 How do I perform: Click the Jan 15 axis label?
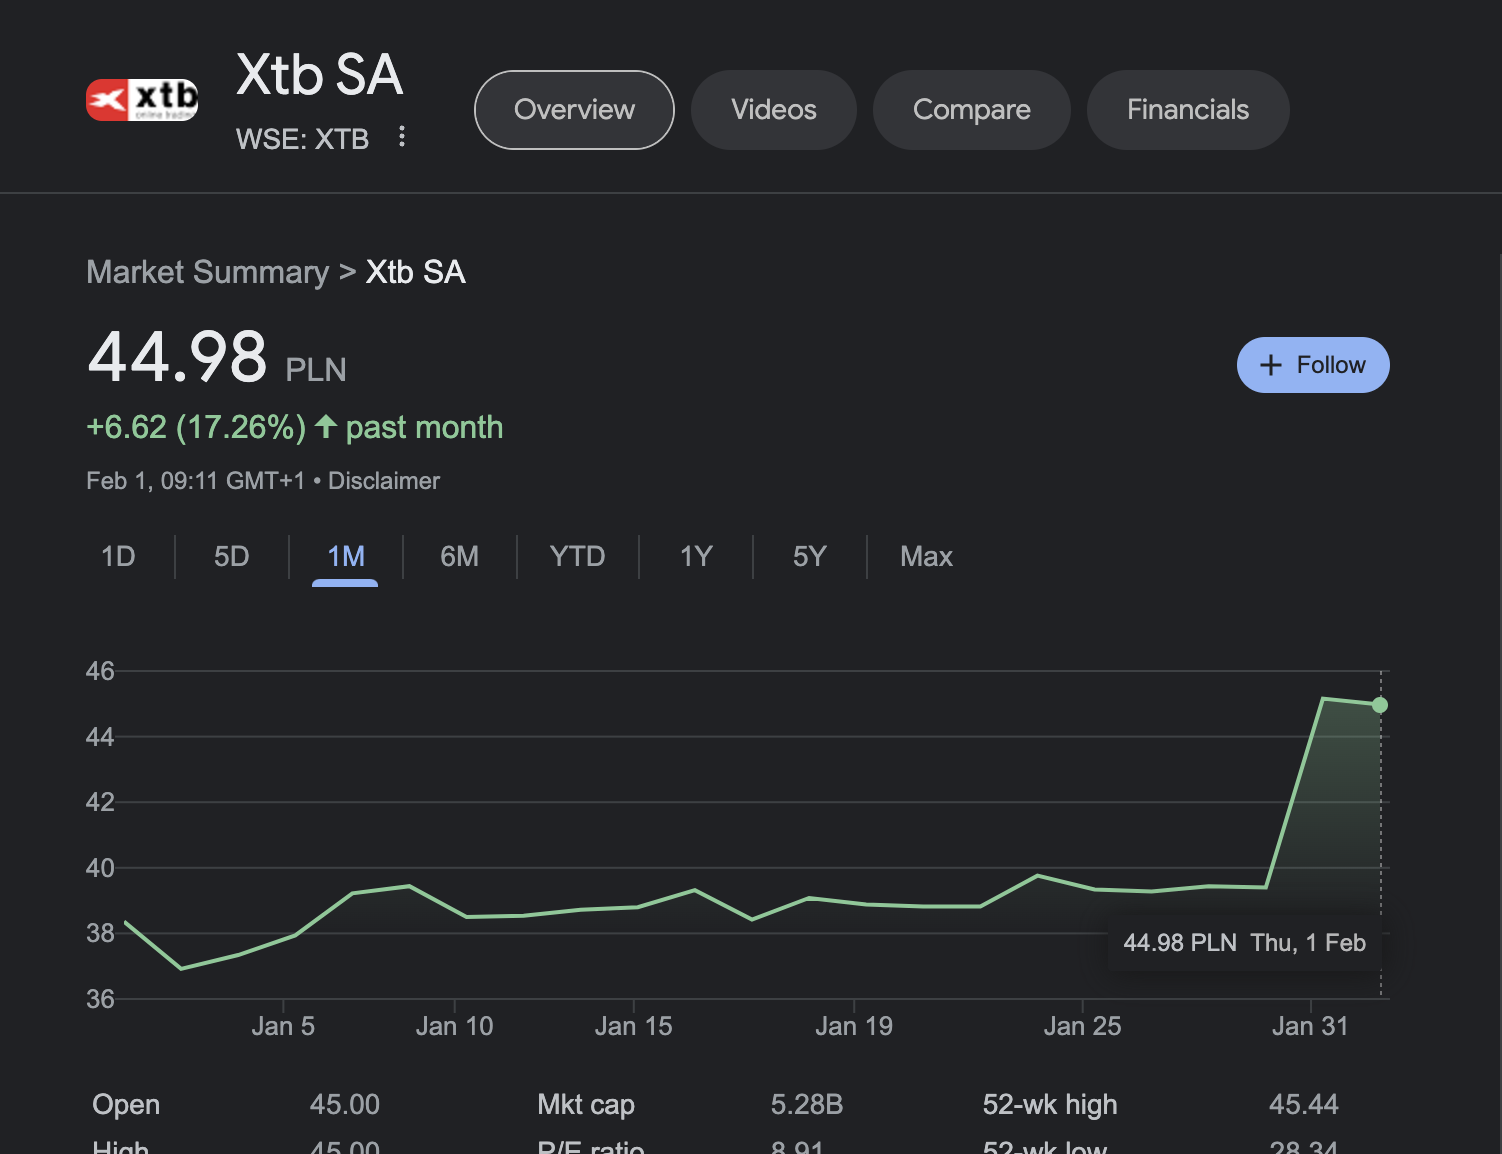click(634, 1026)
